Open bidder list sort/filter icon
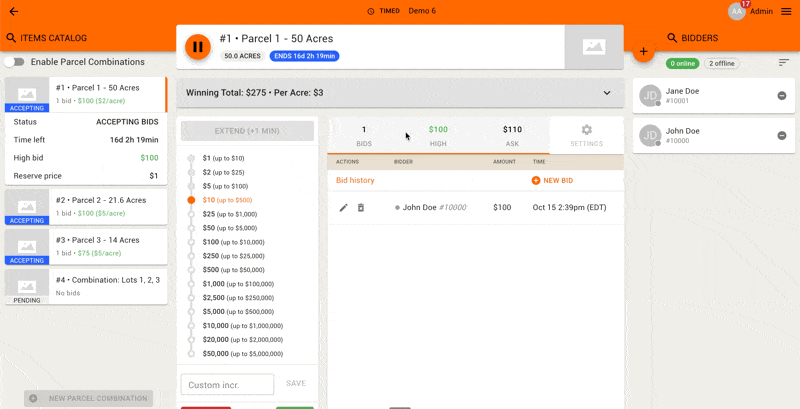The width and height of the screenshot is (800, 409). [783, 63]
